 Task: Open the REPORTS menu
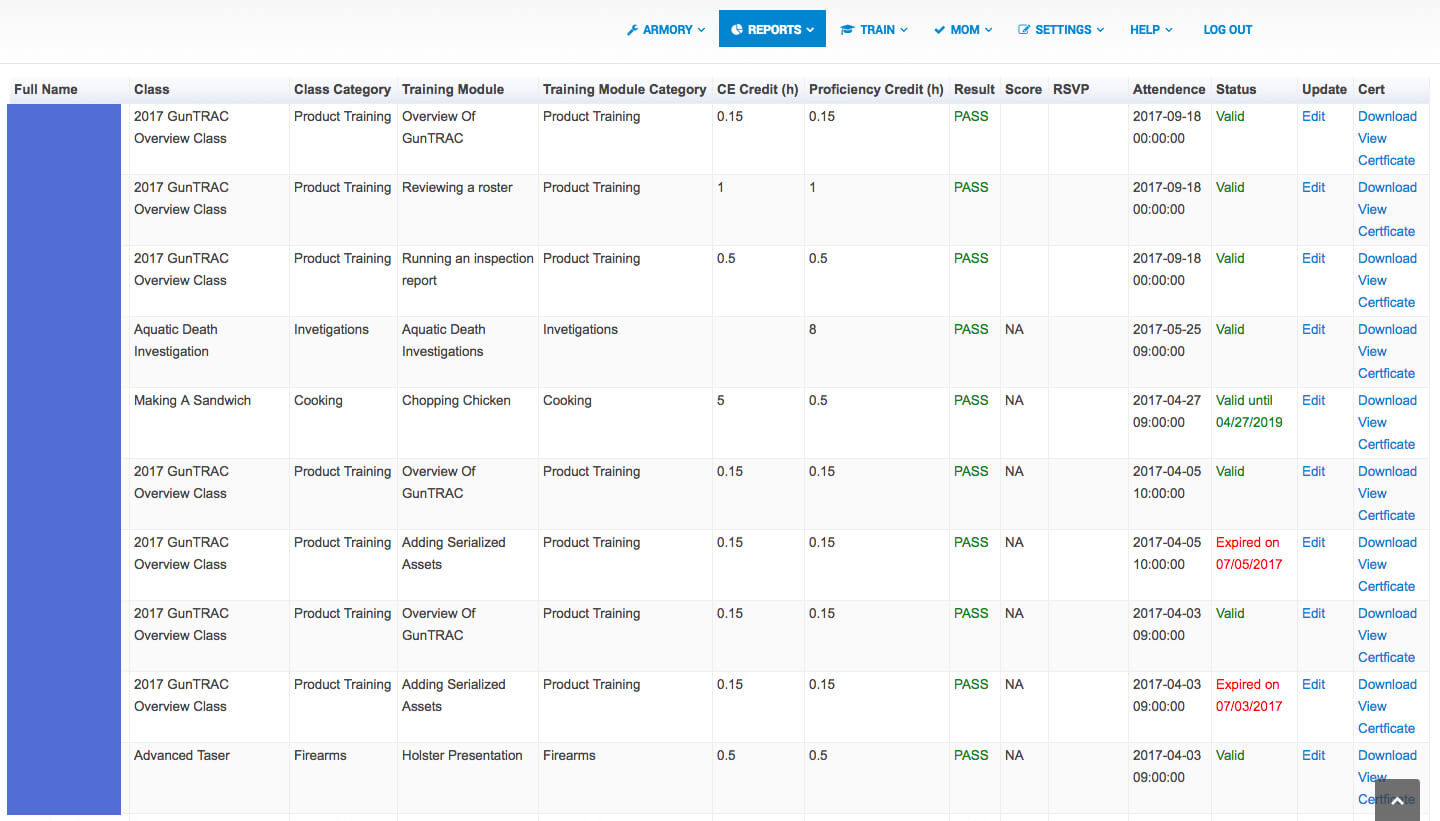772,29
